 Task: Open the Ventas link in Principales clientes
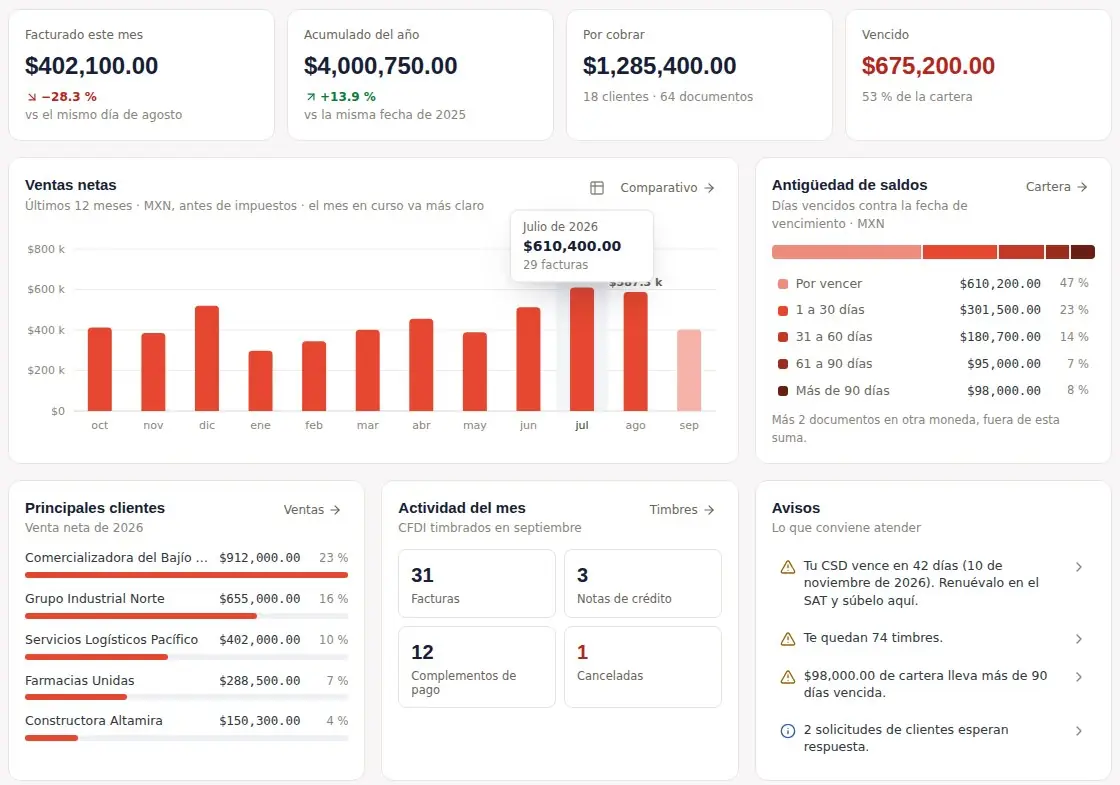[311, 509]
